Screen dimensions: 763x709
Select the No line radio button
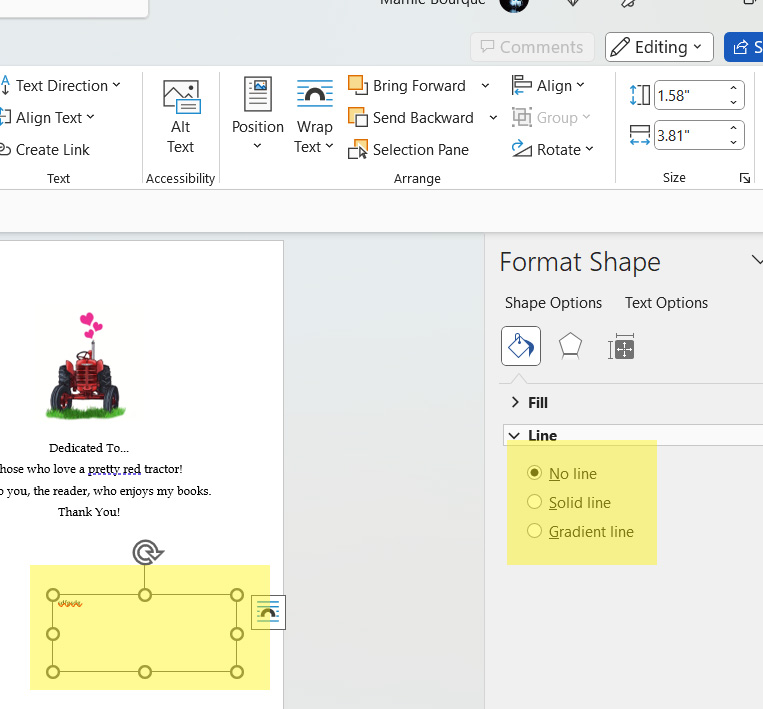point(535,473)
